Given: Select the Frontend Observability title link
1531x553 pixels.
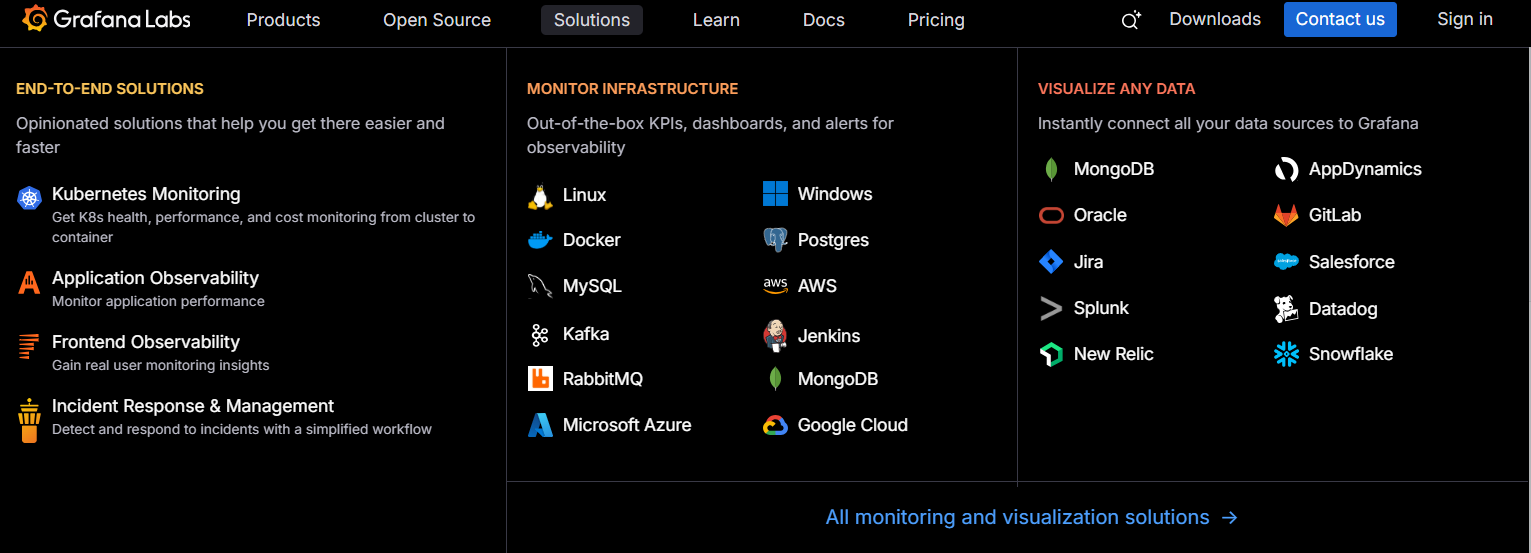Looking at the screenshot, I should (x=146, y=342).
